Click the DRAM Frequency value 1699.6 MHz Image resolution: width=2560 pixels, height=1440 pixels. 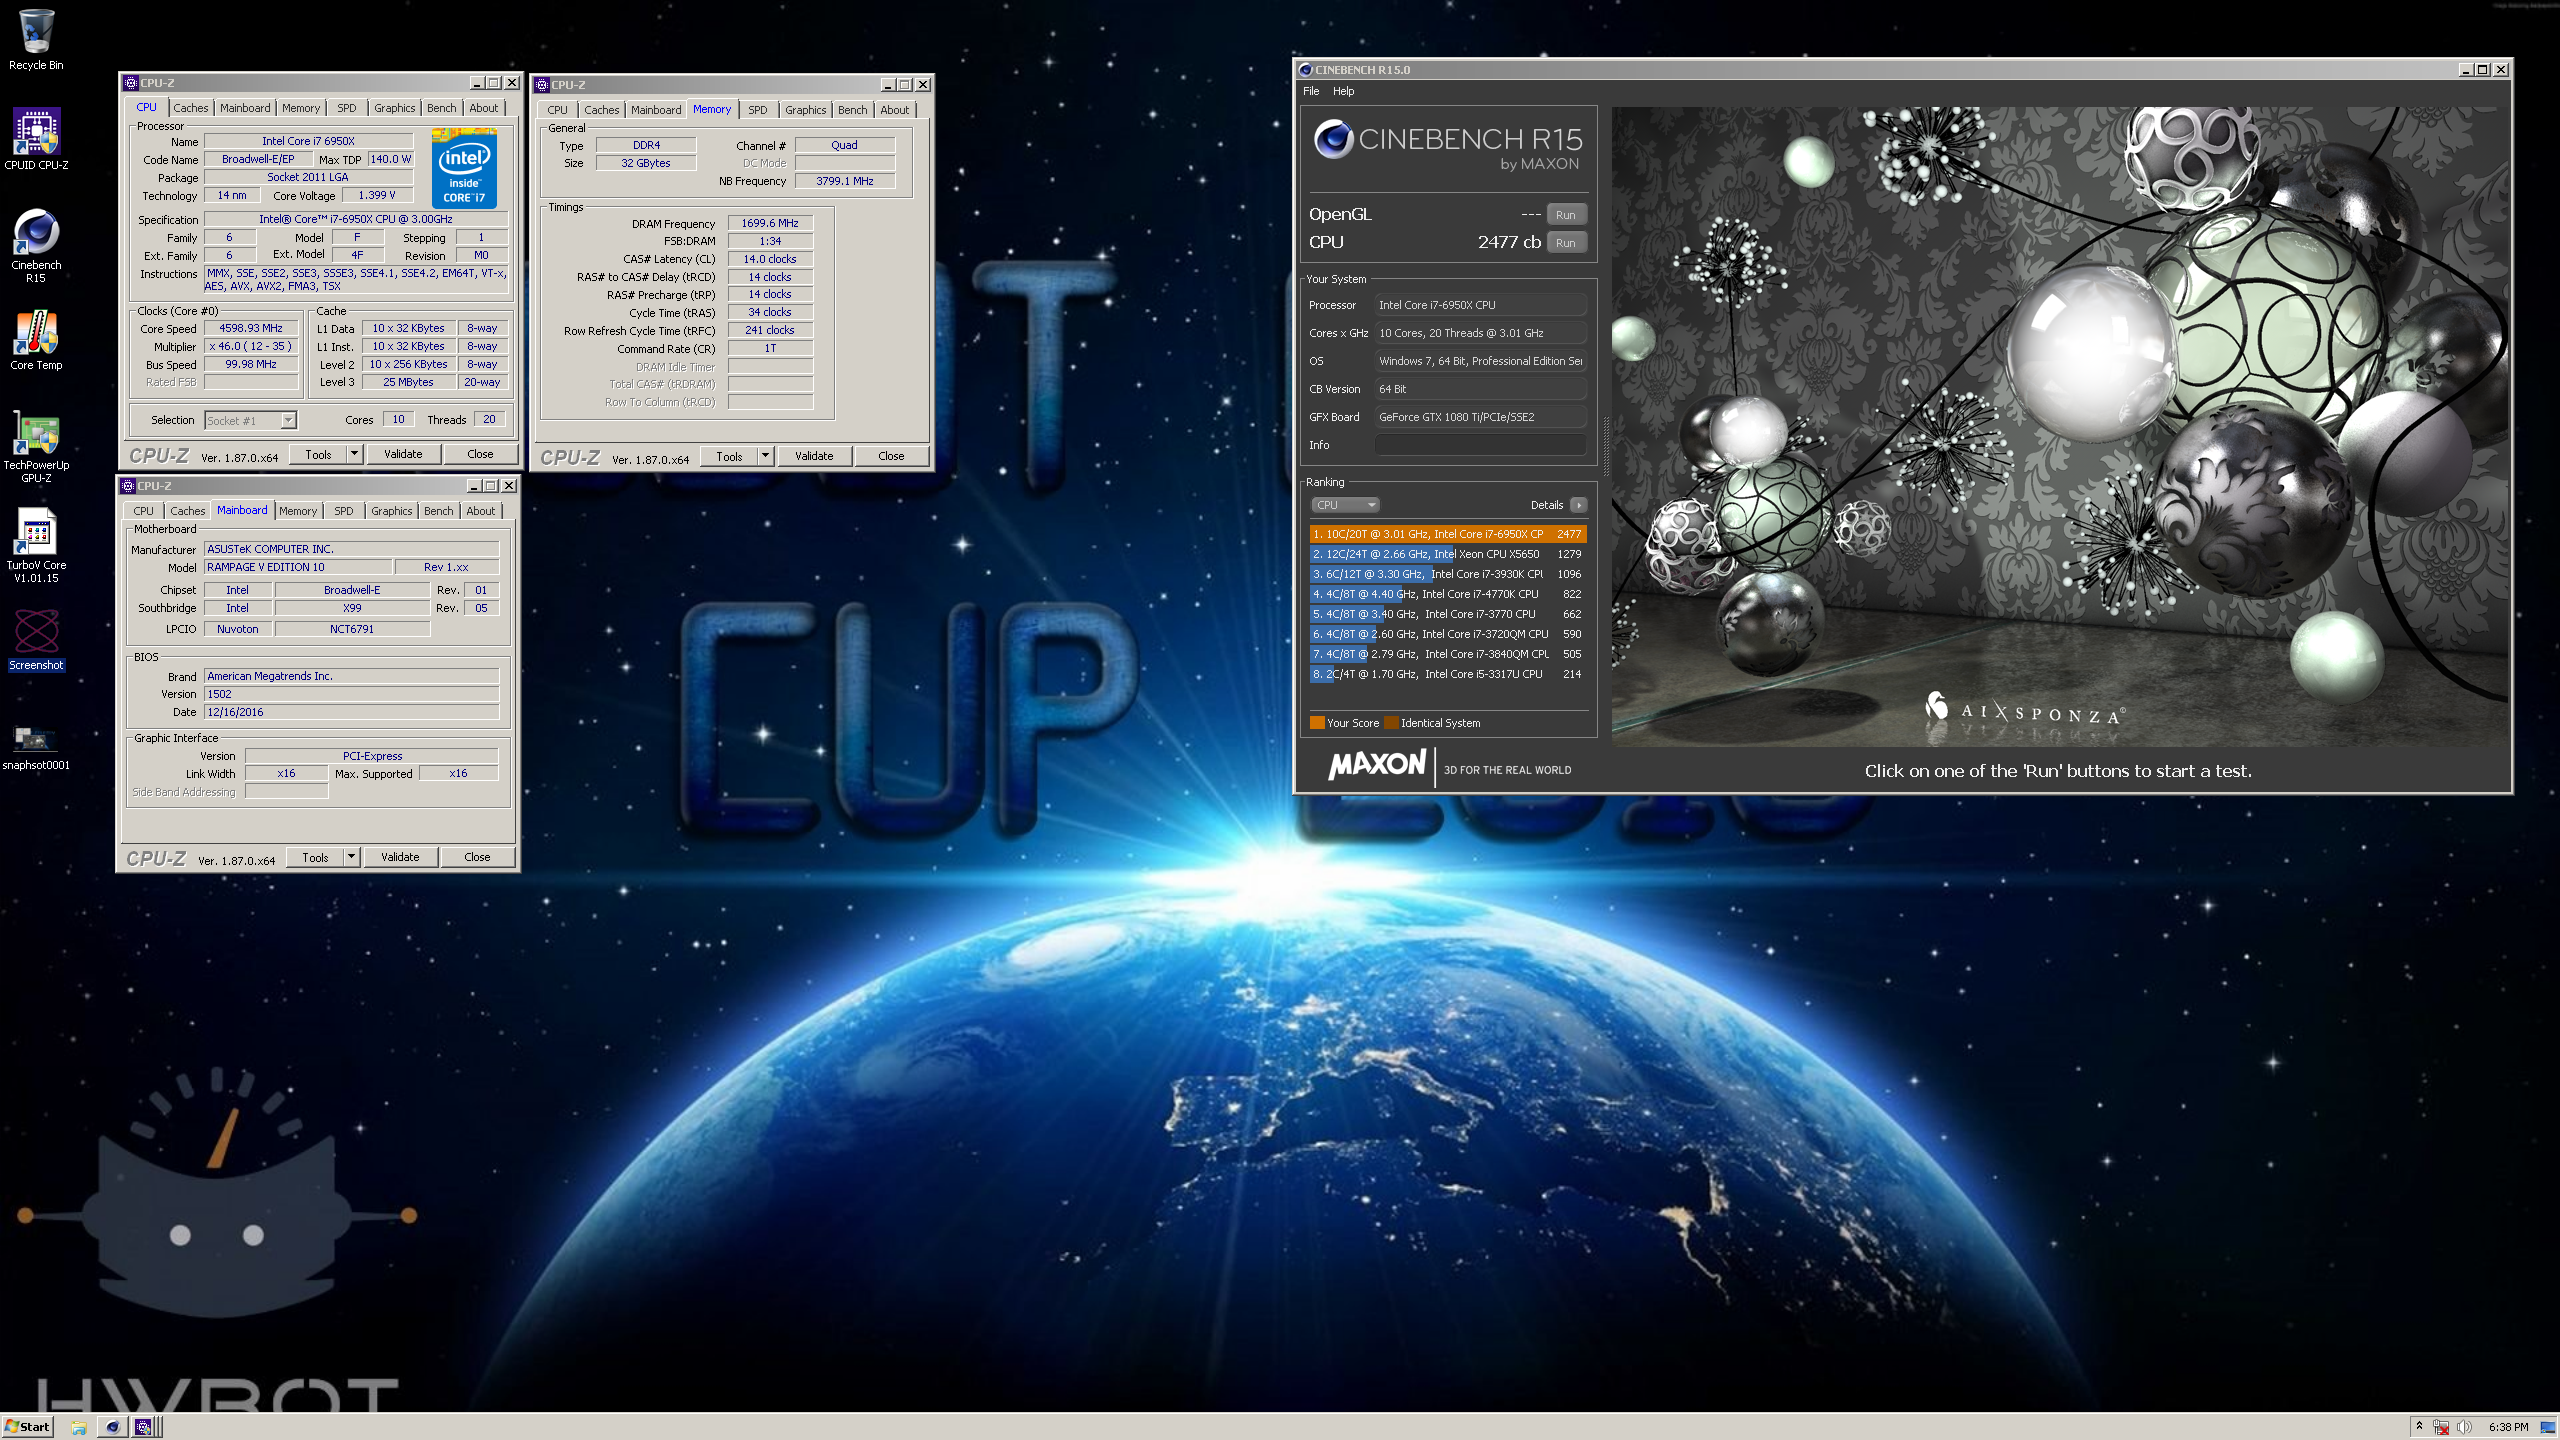coord(770,223)
